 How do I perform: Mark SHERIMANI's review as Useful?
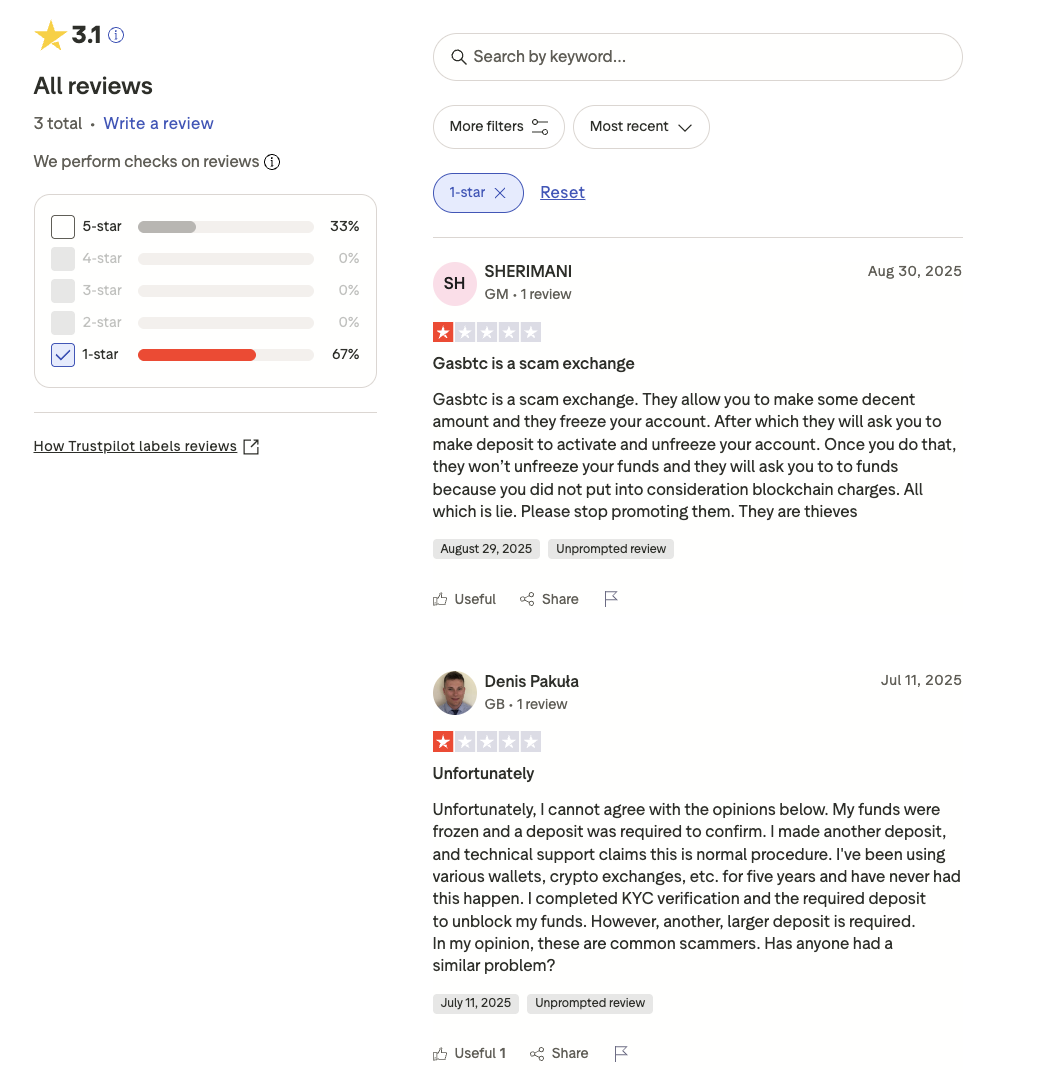[464, 599]
